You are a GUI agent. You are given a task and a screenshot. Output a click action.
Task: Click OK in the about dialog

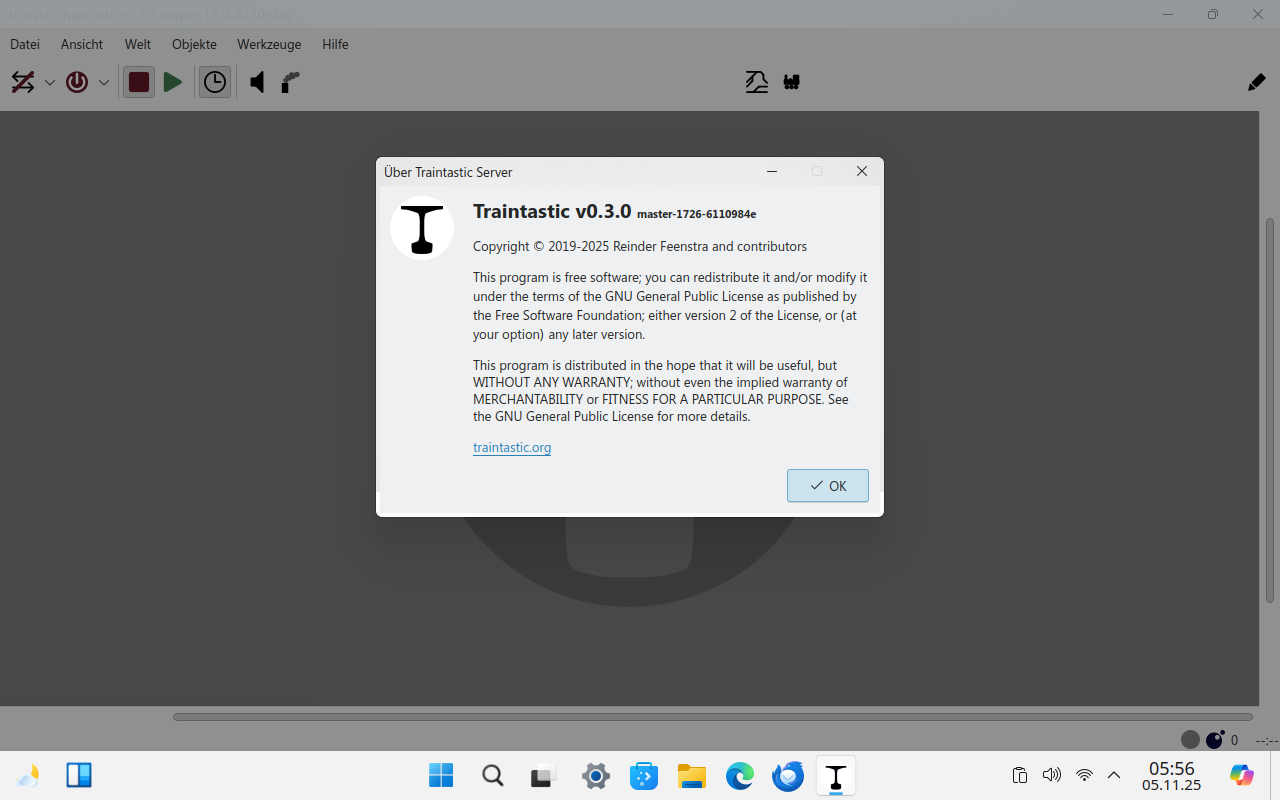tap(827, 486)
